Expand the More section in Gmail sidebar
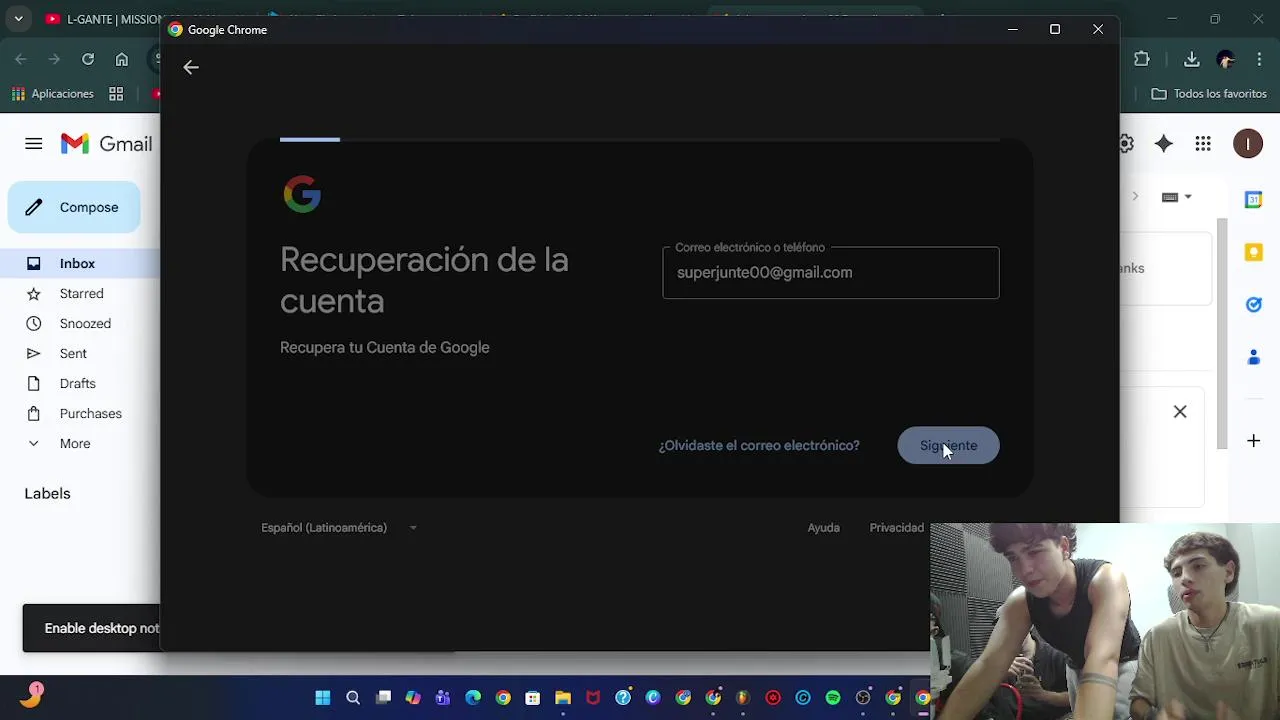Image resolution: width=1280 pixels, height=720 pixels. (75, 443)
